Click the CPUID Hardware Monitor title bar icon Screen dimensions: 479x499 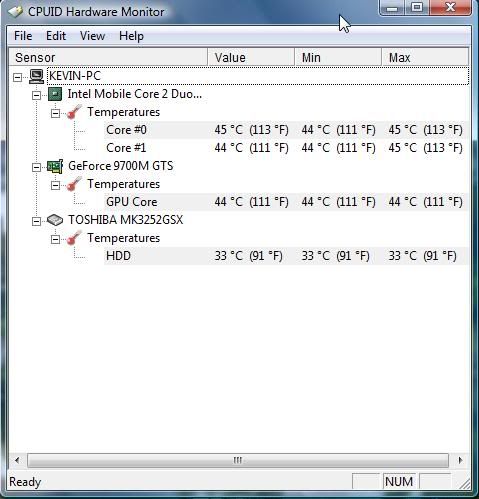pyautogui.click(x=15, y=12)
